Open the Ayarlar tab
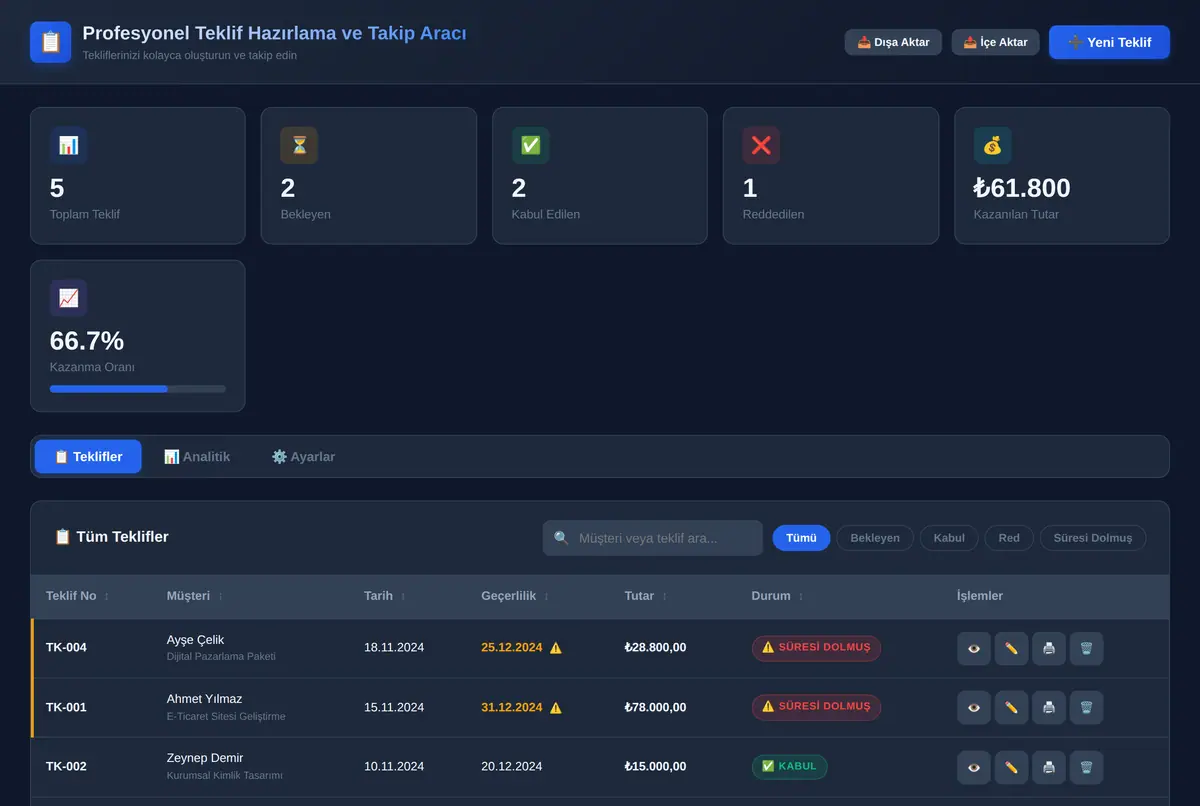The image size is (1200, 806). tap(304, 456)
